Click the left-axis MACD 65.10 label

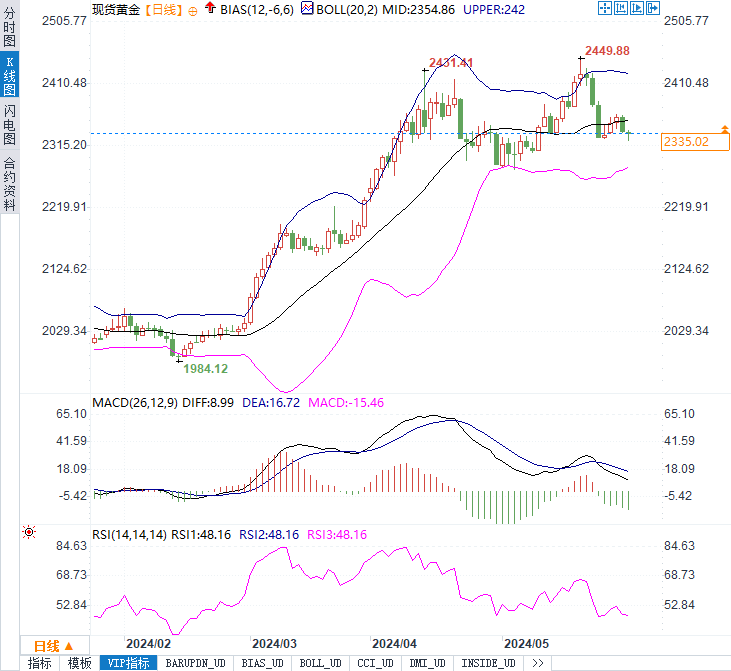[71, 414]
